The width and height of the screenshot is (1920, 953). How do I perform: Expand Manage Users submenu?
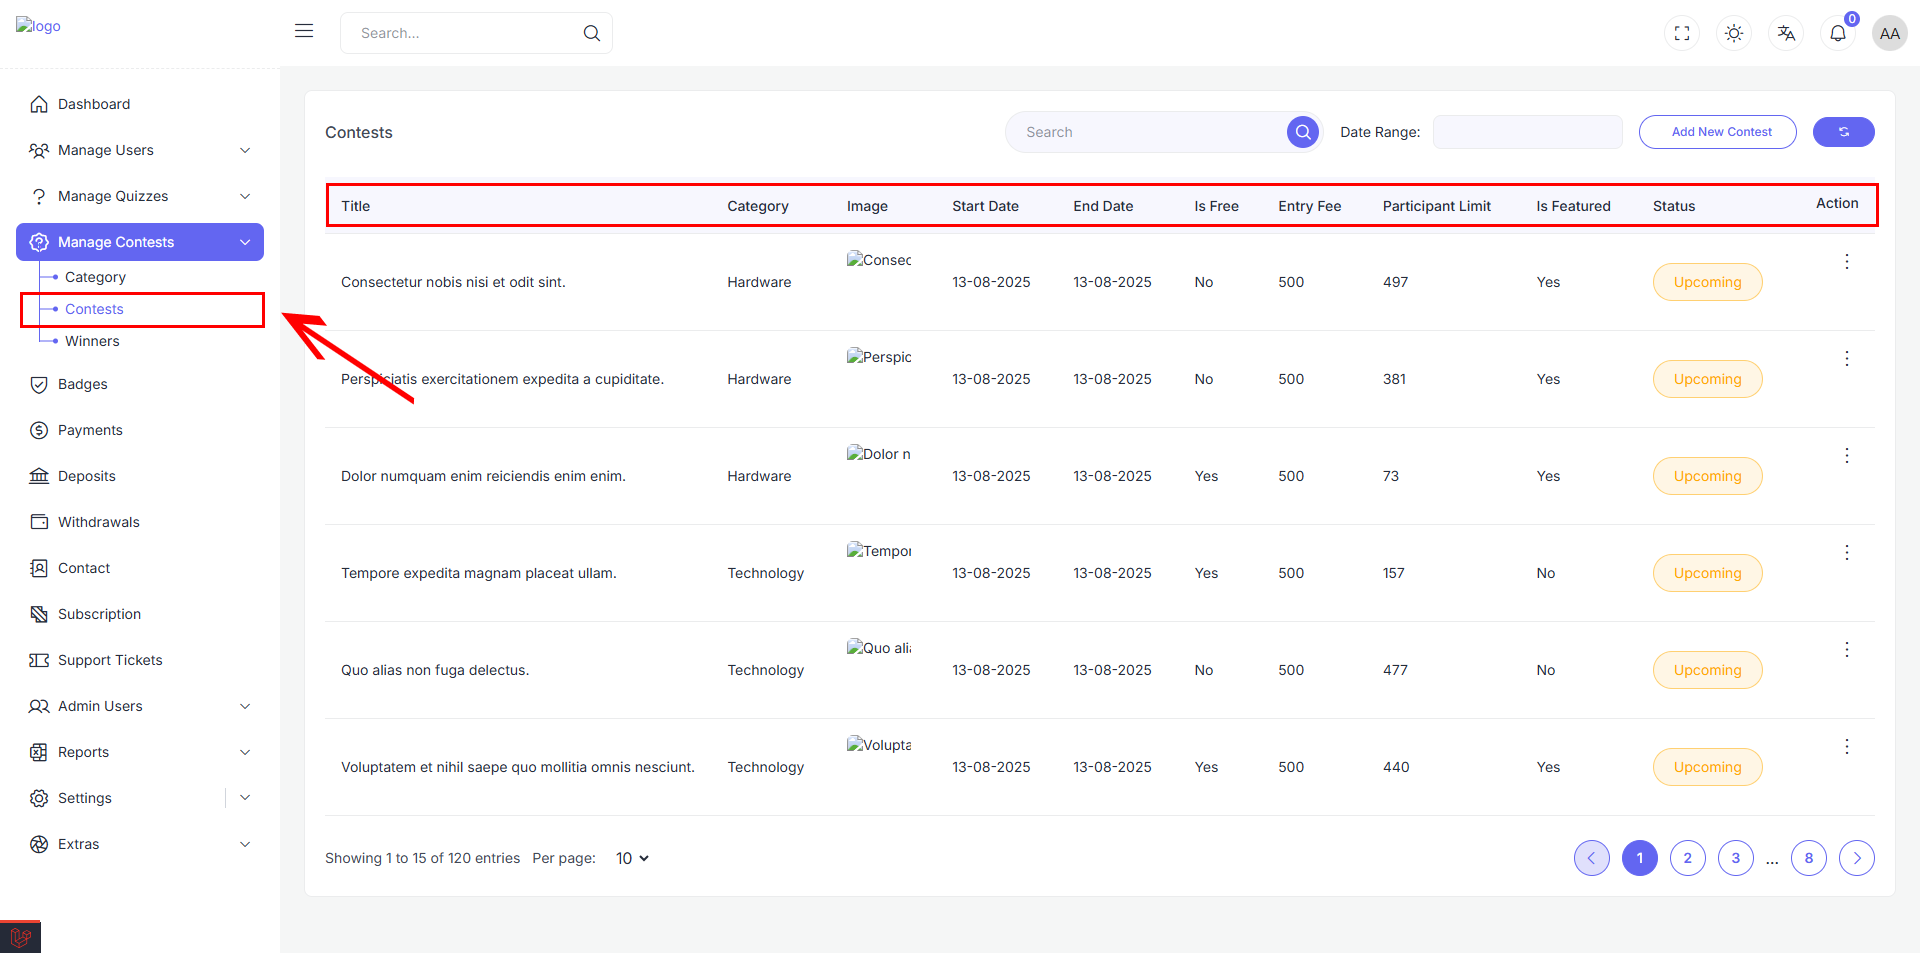pos(140,150)
